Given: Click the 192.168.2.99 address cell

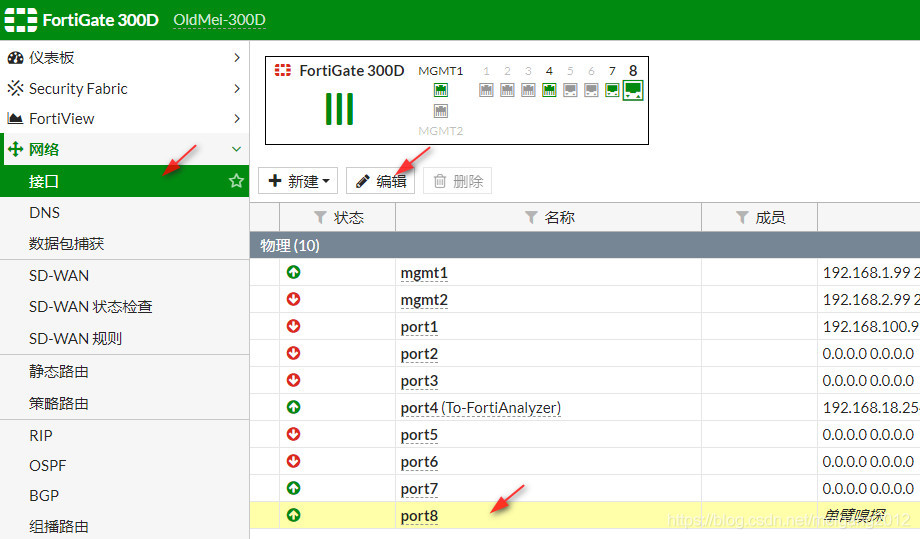Looking at the screenshot, I should tap(870, 300).
